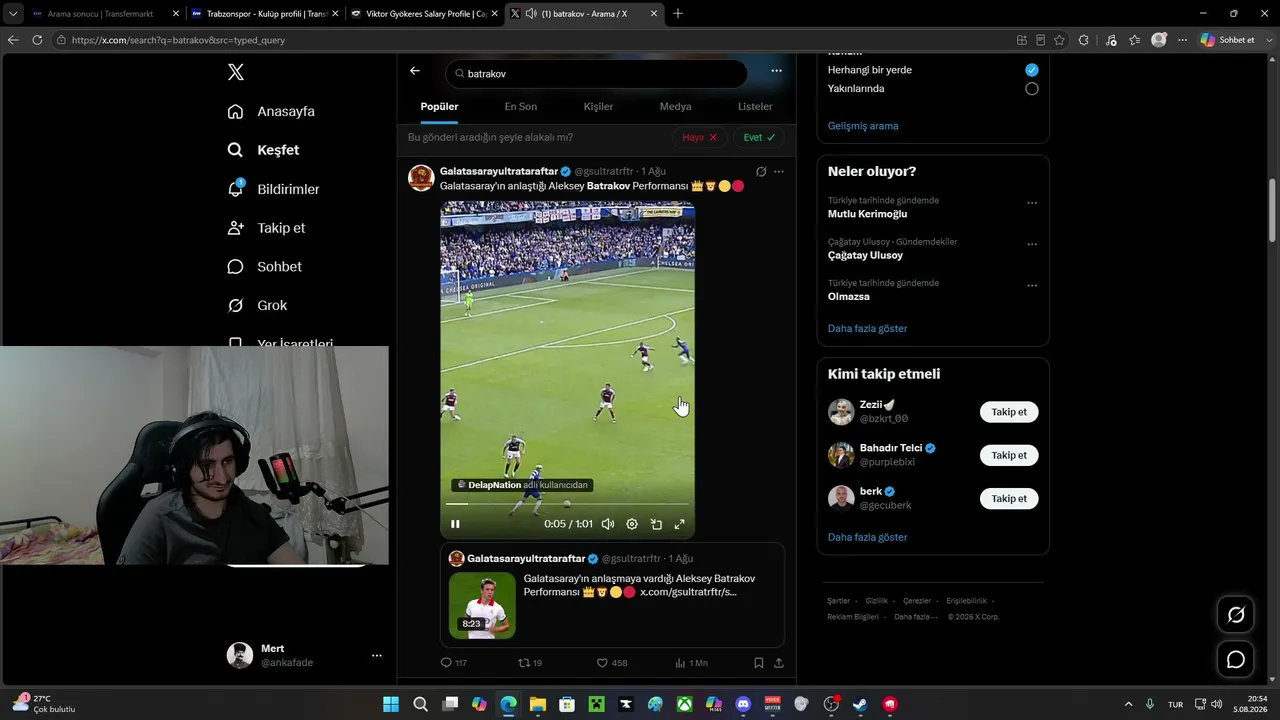Open the Gelişmiş arama link
Screen dimensions: 1280x720
pyautogui.click(x=863, y=126)
